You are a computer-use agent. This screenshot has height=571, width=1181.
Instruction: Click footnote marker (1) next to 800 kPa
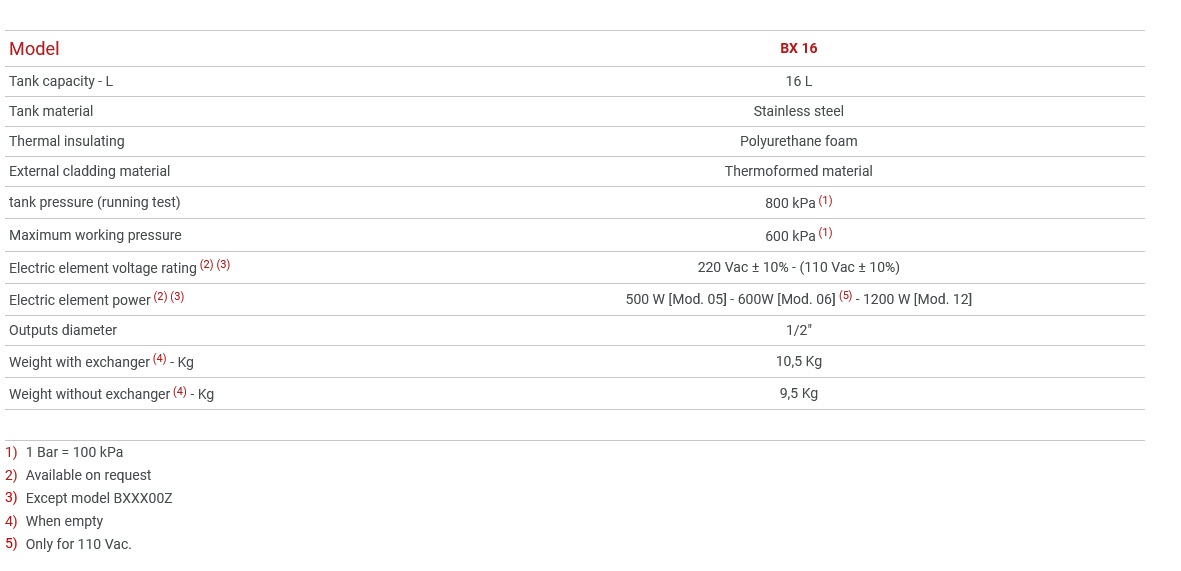pos(825,201)
